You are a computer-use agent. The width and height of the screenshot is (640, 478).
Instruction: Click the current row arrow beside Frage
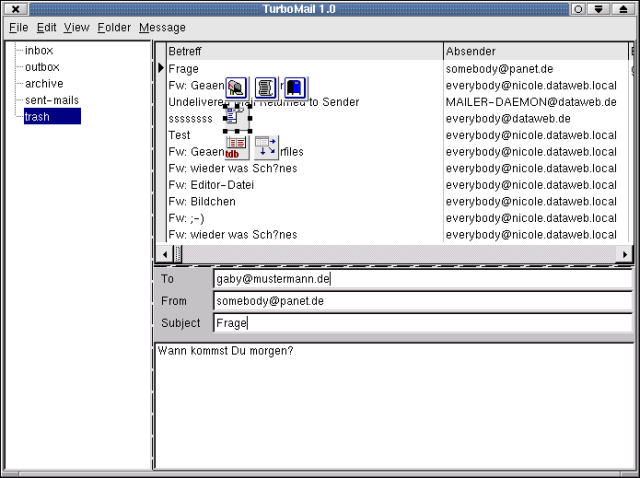click(x=161, y=68)
